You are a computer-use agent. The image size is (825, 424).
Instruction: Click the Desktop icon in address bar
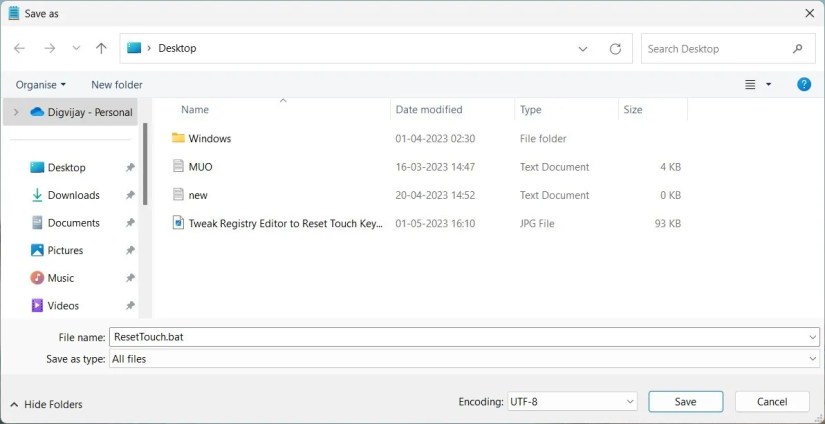tap(134, 48)
